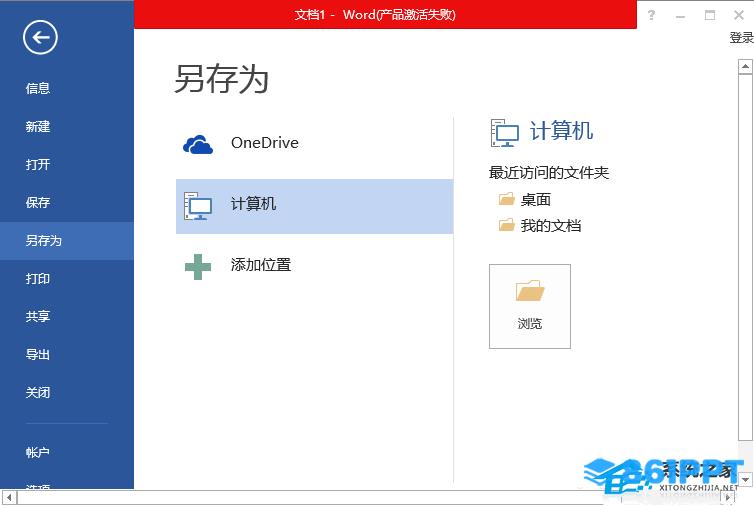This screenshot has width=754, height=506.
Task: Open the 打开 sidebar entry
Action: [38, 164]
